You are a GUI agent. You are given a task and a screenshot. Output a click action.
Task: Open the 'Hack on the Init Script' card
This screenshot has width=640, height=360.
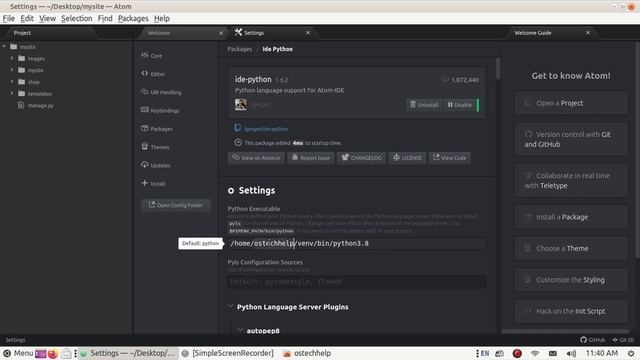(571, 311)
